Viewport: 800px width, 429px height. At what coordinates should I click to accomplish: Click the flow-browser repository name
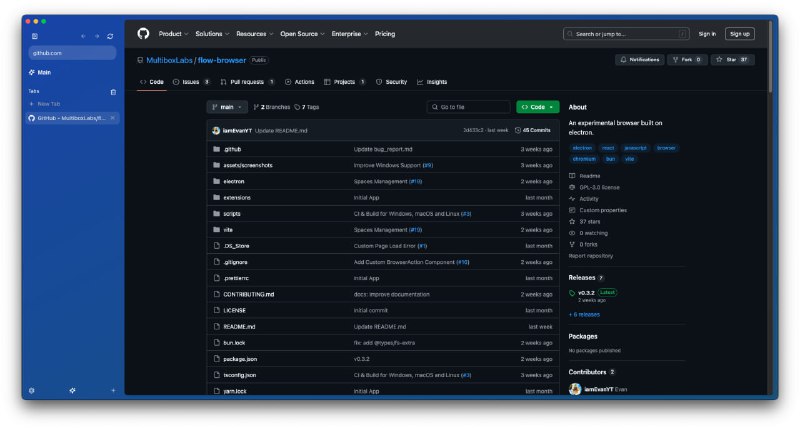222,60
